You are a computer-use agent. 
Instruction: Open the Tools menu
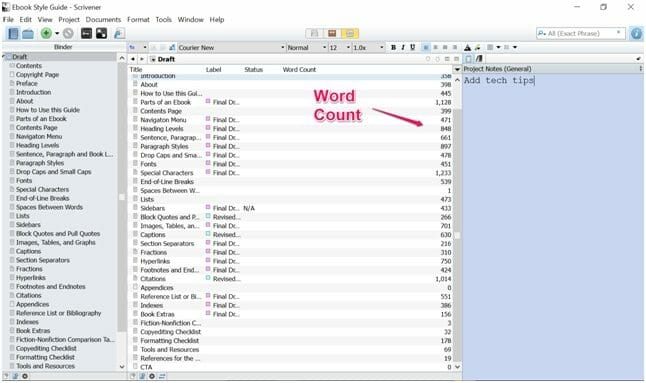tap(164, 19)
